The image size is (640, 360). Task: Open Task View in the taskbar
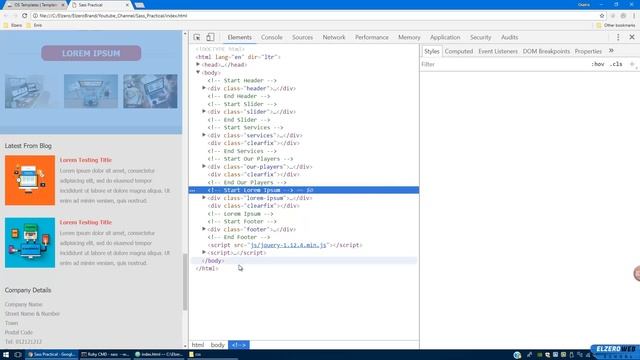[18, 354]
